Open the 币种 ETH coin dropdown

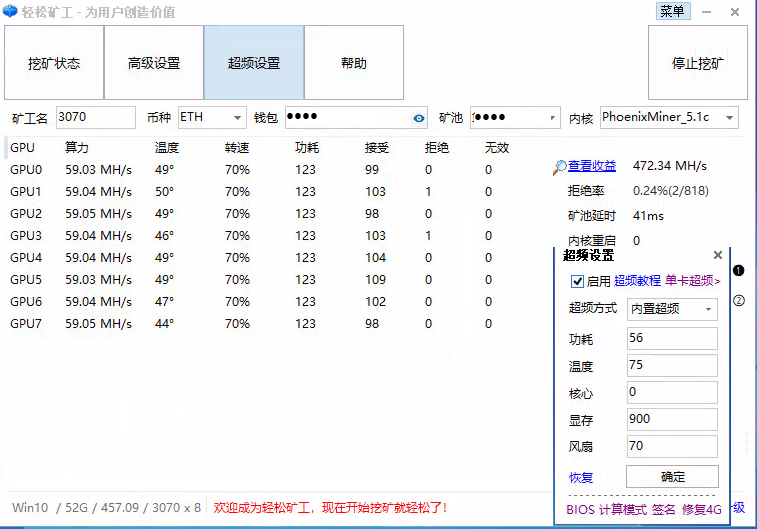tap(212, 118)
